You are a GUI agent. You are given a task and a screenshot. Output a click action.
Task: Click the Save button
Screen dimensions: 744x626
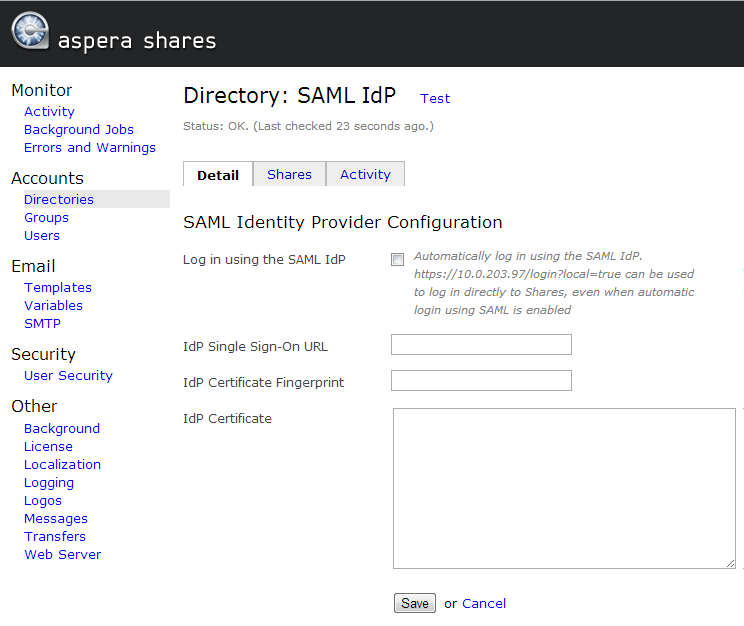(x=415, y=603)
